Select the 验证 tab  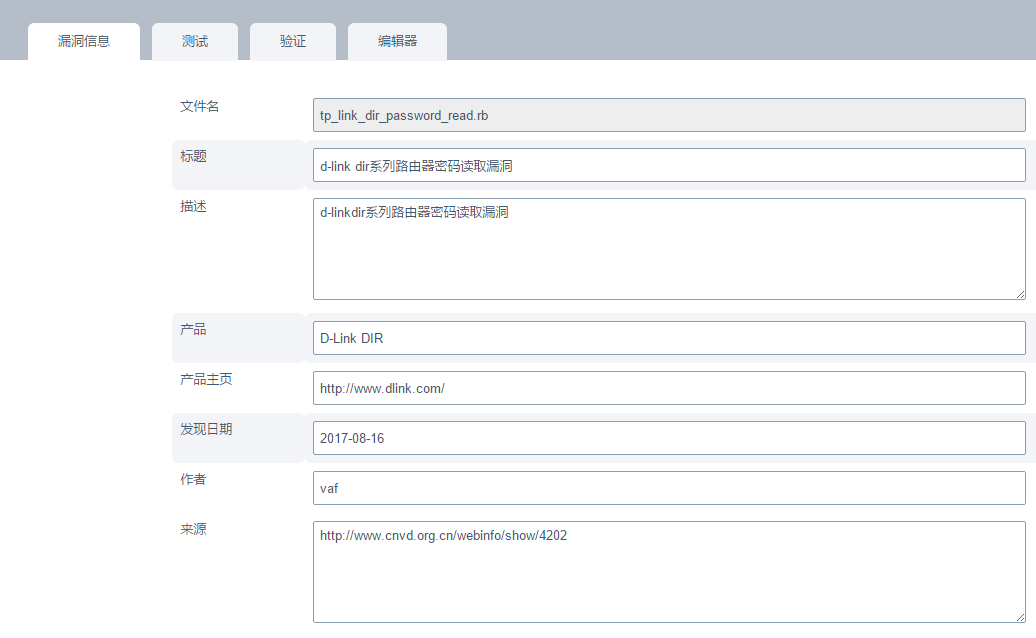[x=293, y=42]
